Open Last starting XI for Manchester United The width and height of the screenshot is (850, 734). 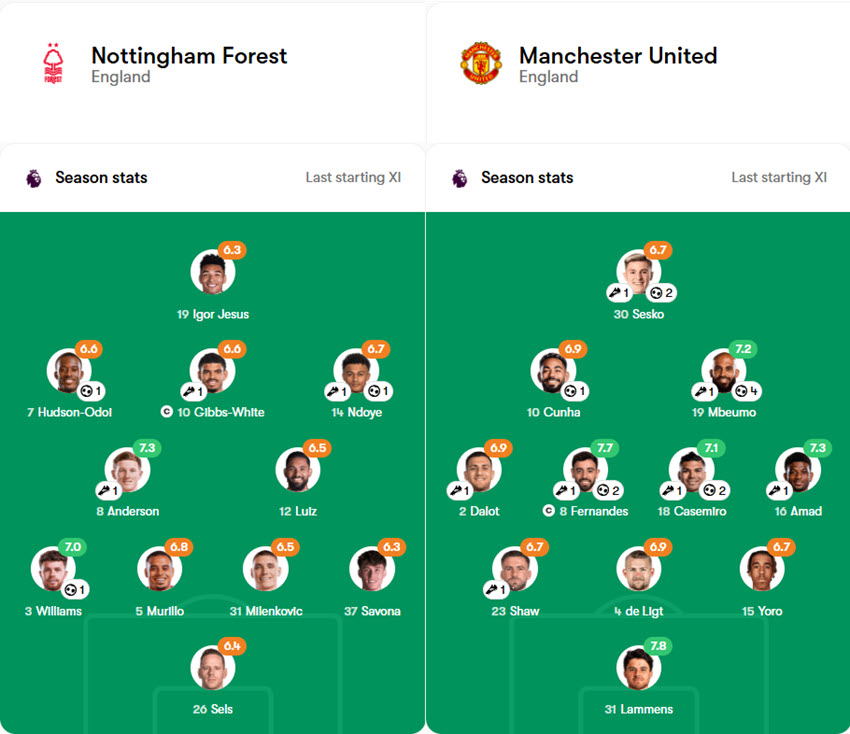[778, 178]
